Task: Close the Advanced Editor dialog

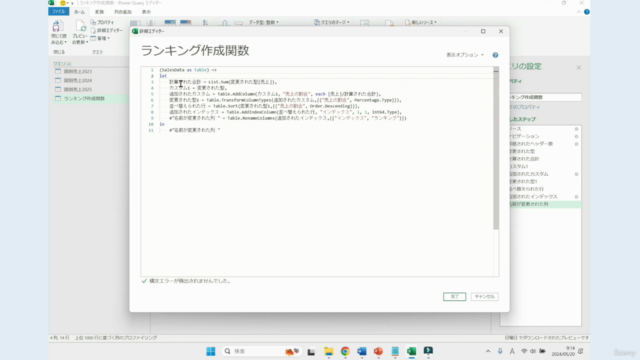Action: (x=501, y=31)
